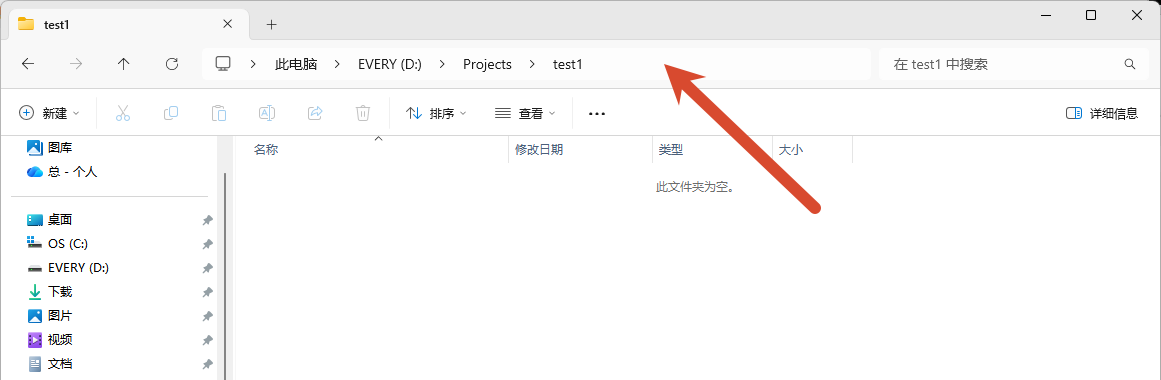Add a new tab with plus button
Screen dimensions: 1161x380
pos(272,24)
